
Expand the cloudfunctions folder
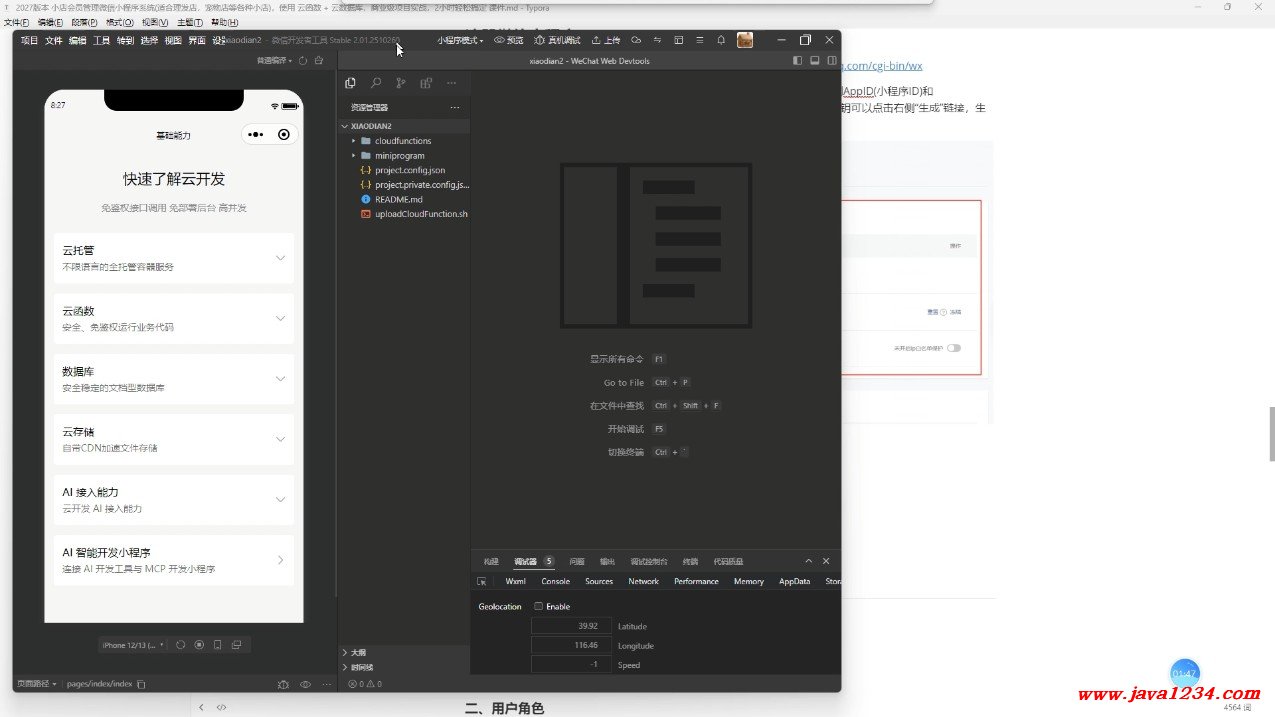pyautogui.click(x=402, y=141)
